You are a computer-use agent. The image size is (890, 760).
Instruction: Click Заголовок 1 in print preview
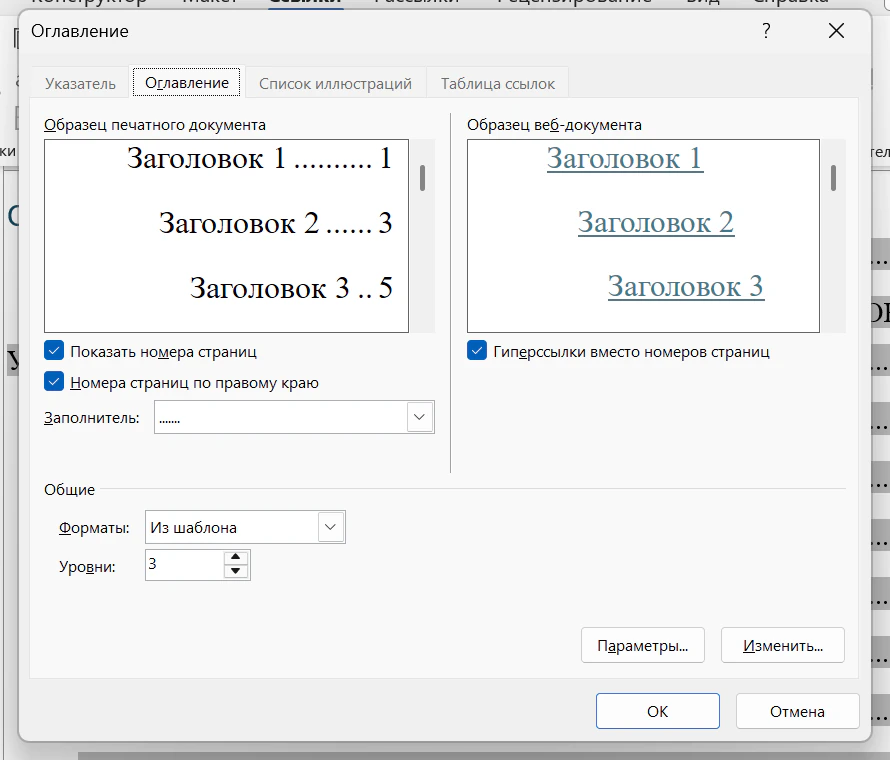click(206, 158)
